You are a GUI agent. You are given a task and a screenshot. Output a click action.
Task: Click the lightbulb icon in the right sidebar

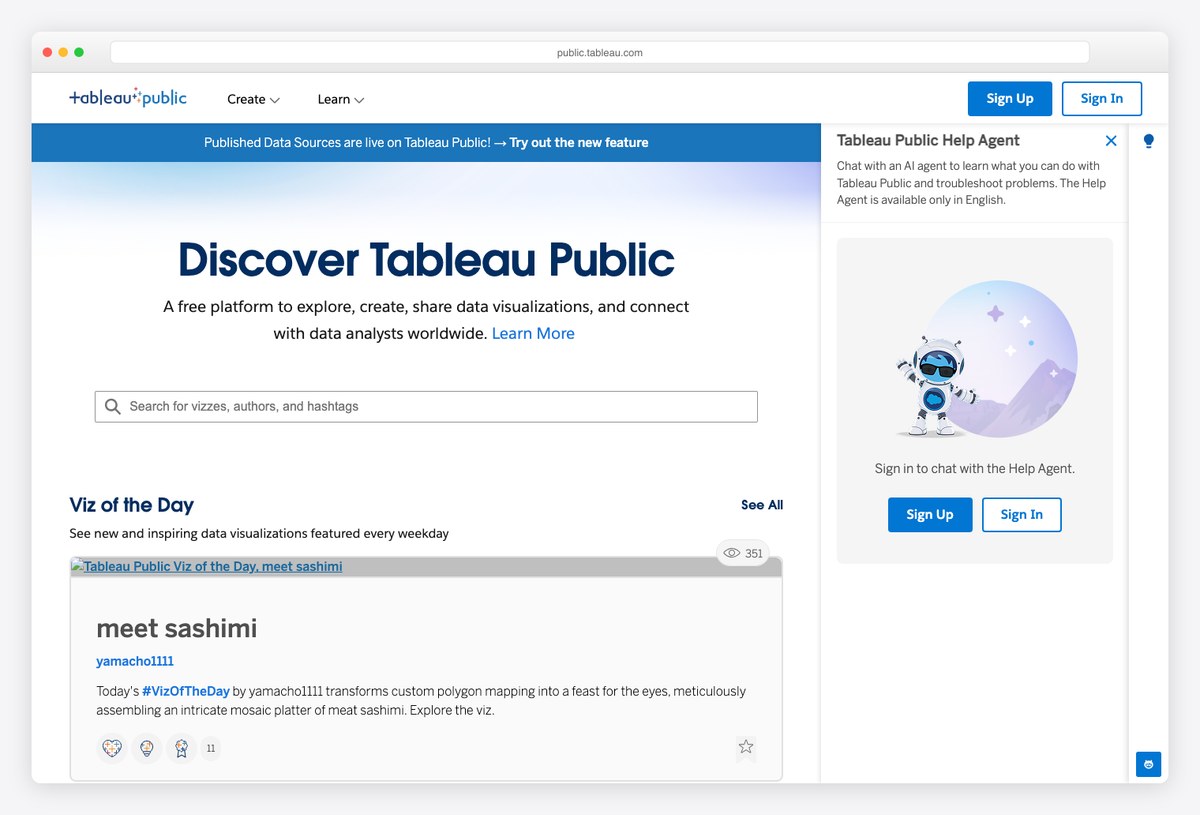[1148, 141]
